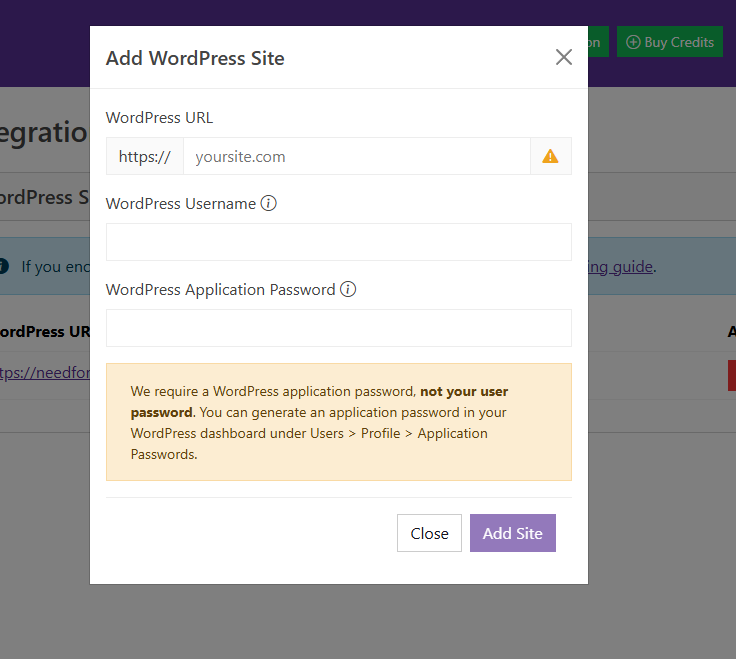Open the troubleshooting guide link in background

click(x=620, y=267)
